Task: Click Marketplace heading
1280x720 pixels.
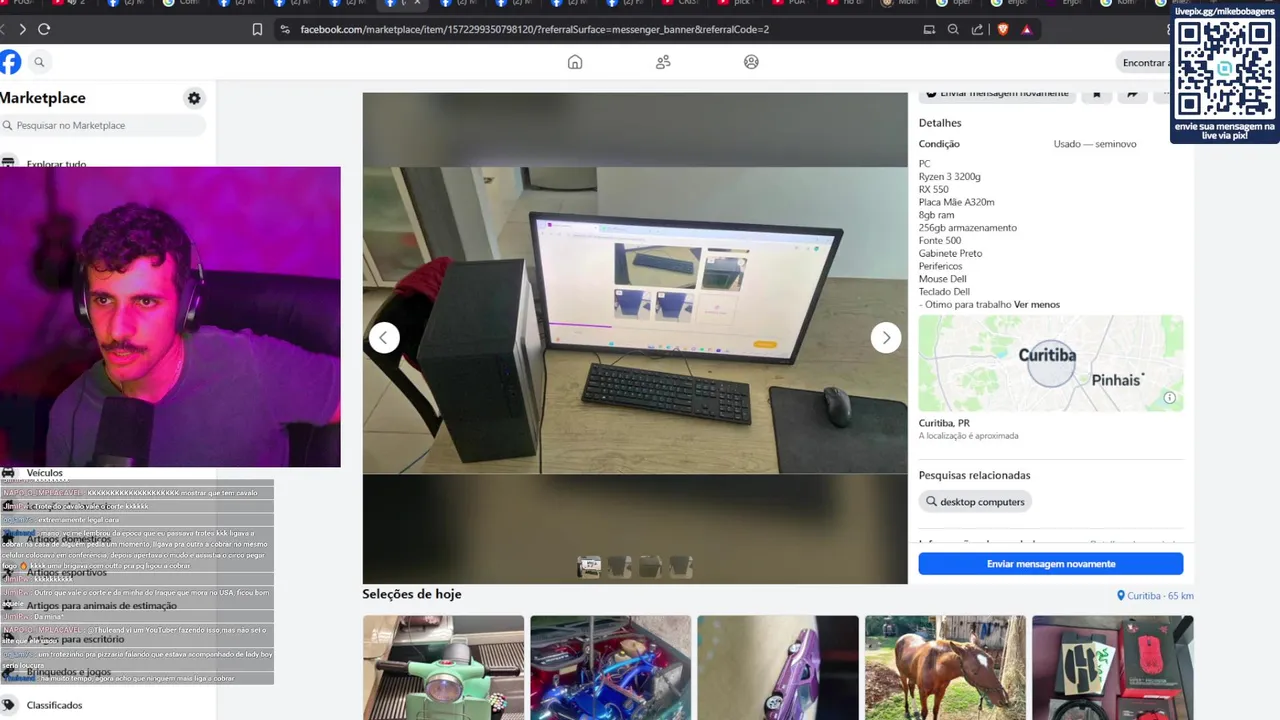Action: tap(43, 98)
